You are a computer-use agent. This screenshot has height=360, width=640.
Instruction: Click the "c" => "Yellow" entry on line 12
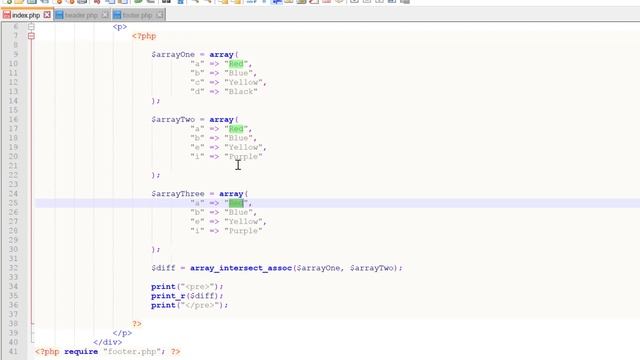tap(228, 82)
